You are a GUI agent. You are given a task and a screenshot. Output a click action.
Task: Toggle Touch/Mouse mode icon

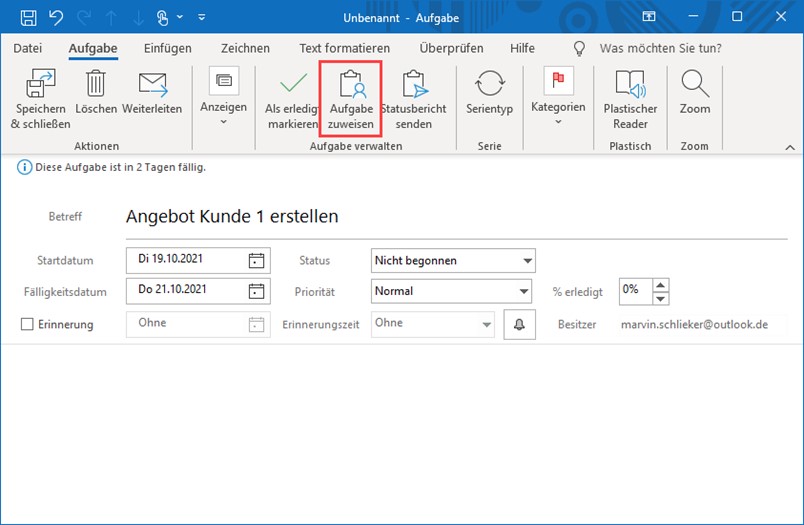coord(162,18)
